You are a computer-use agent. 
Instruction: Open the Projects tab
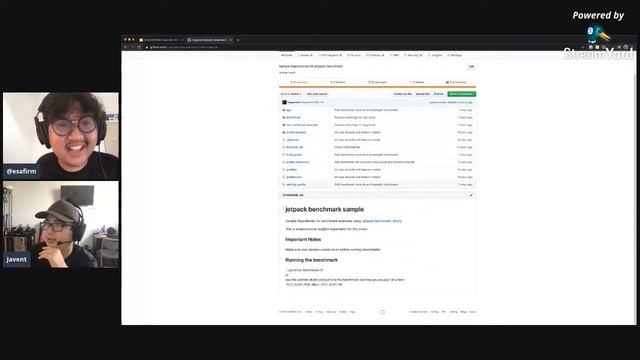click(376, 55)
